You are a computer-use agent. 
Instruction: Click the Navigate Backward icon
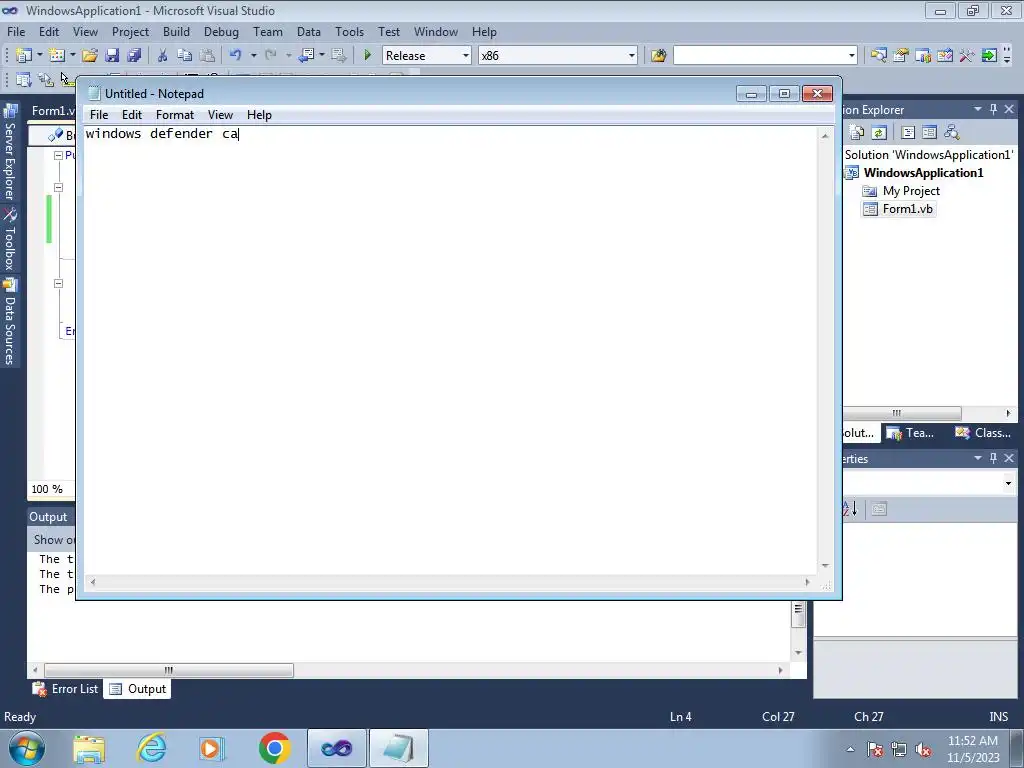pos(306,56)
